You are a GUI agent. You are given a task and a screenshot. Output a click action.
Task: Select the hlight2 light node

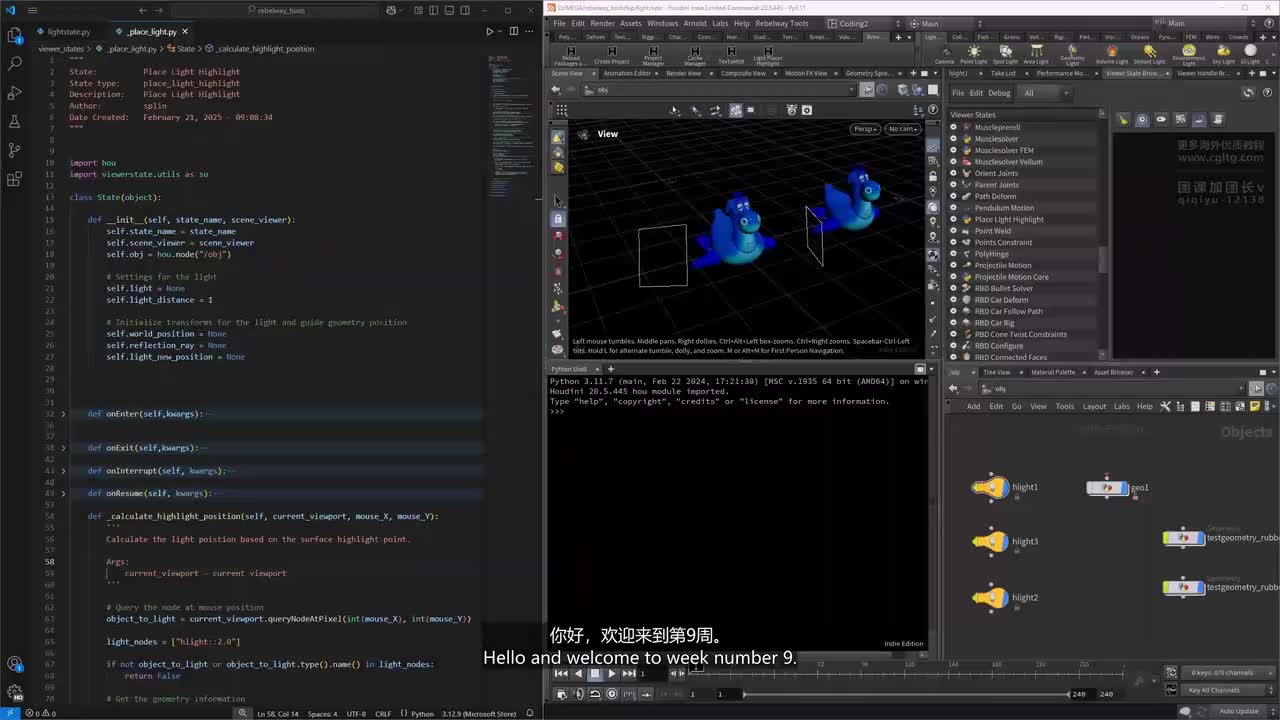pos(991,597)
